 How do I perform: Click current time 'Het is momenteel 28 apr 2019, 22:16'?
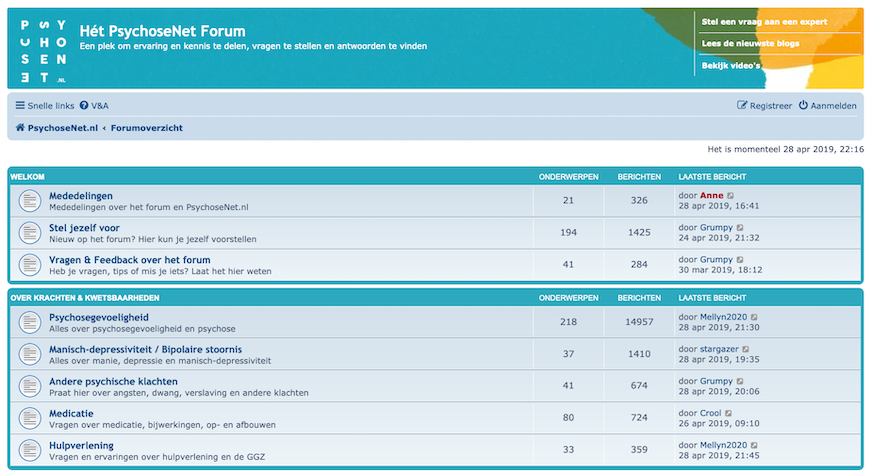click(x=786, y=149)
